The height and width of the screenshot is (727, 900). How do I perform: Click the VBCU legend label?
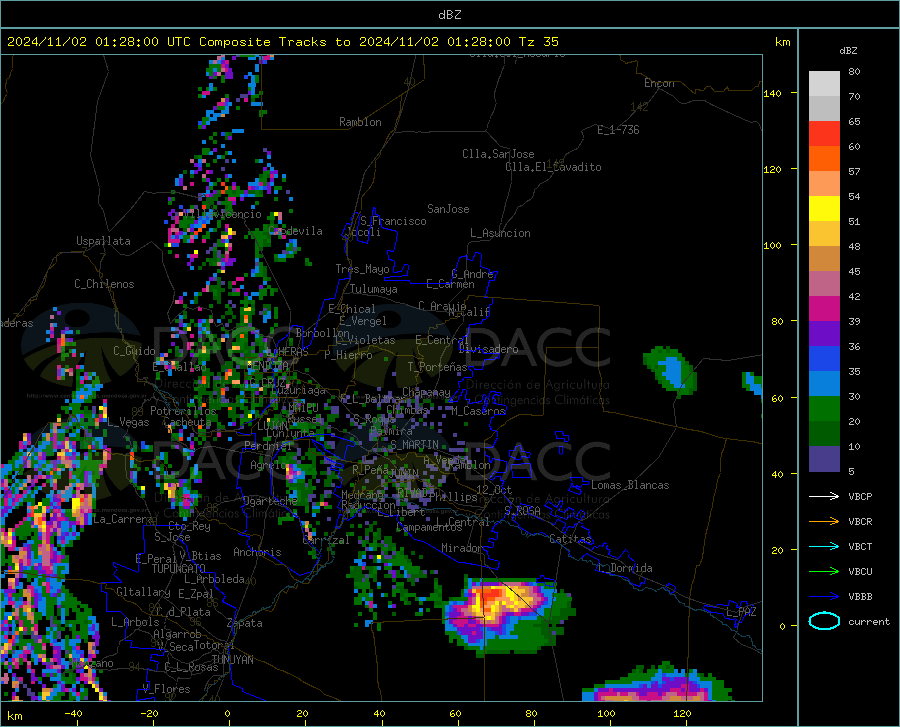860,572
